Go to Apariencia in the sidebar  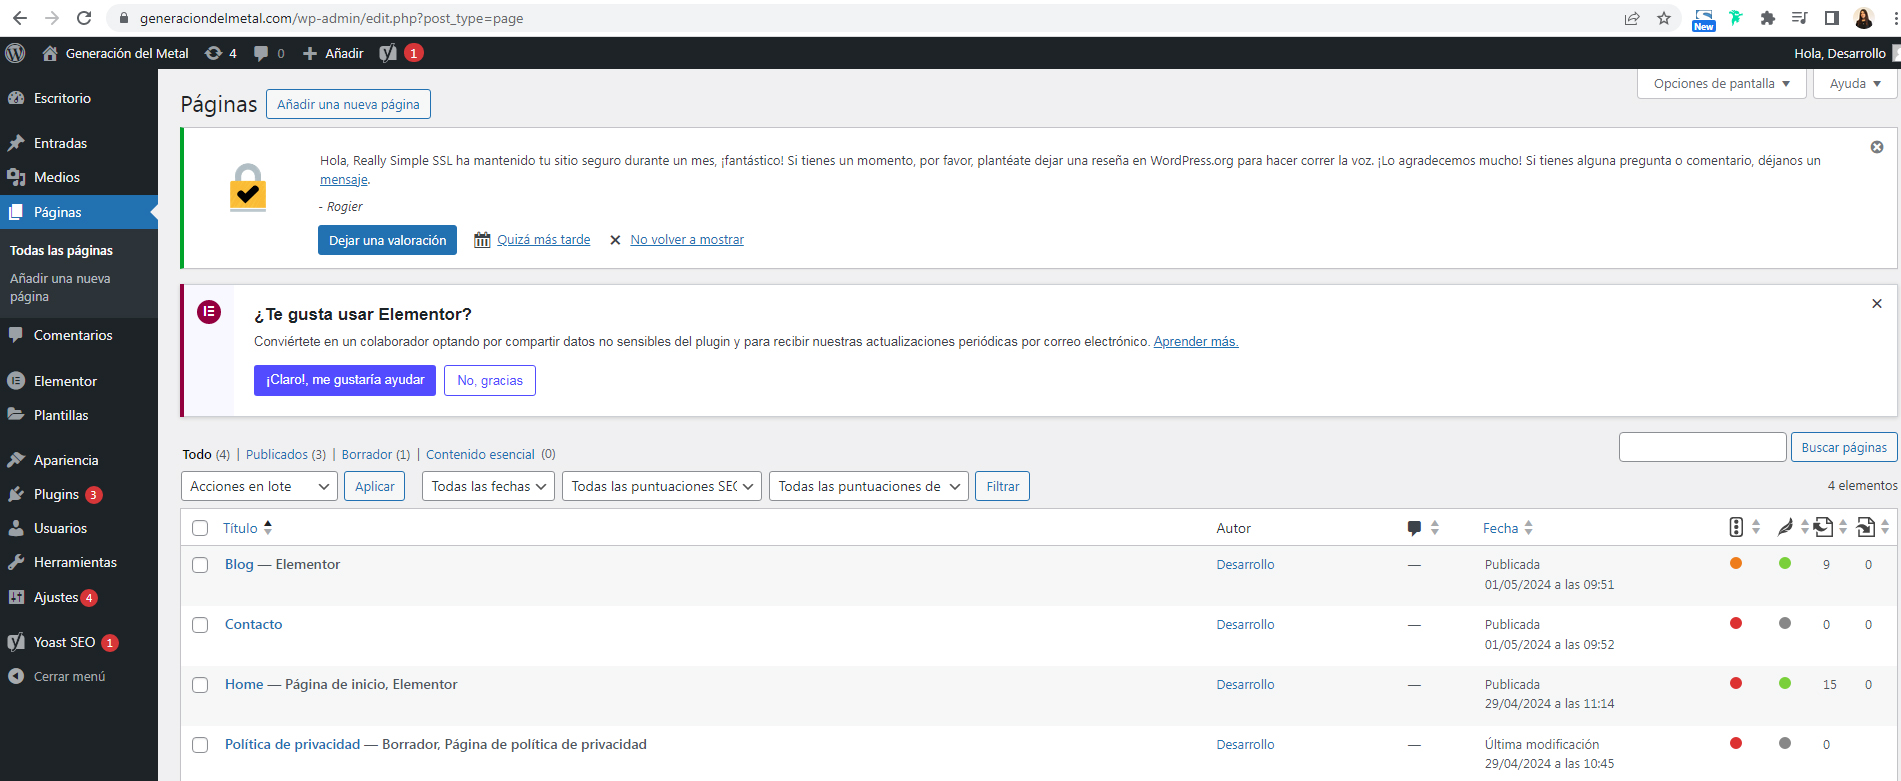click(66, 460)
